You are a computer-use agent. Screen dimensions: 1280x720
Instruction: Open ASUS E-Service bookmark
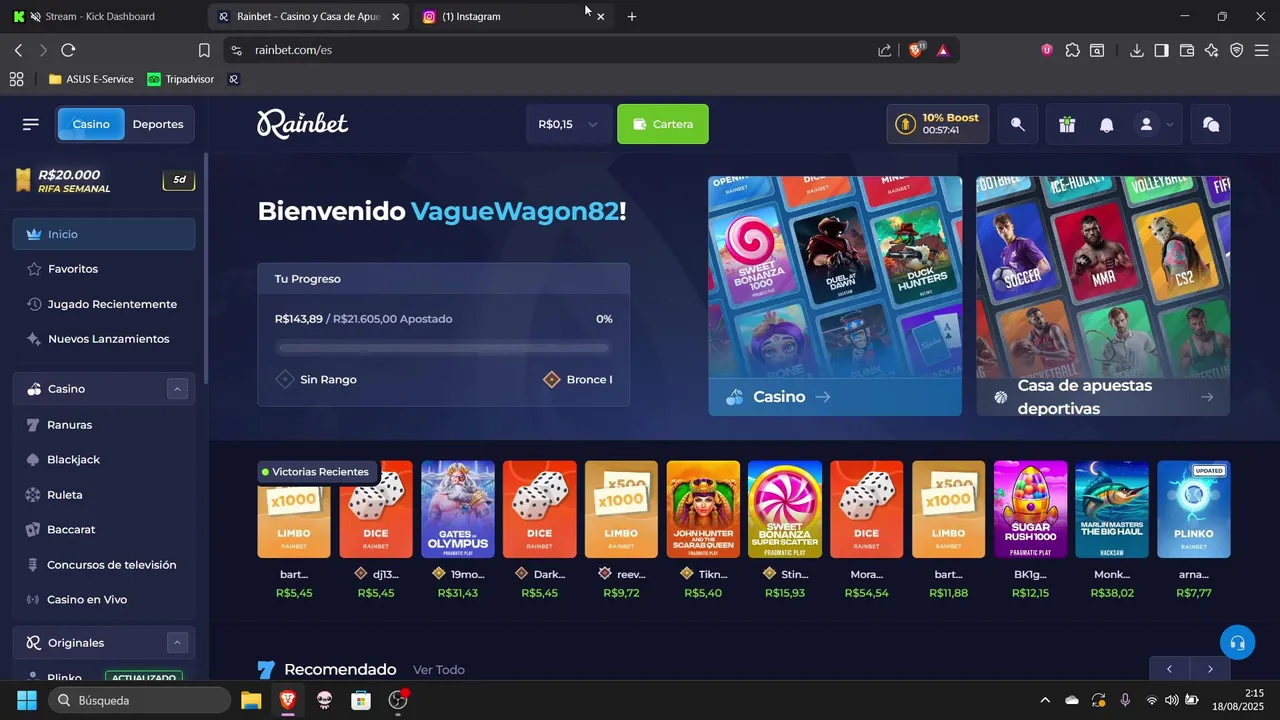pos(91,79)
